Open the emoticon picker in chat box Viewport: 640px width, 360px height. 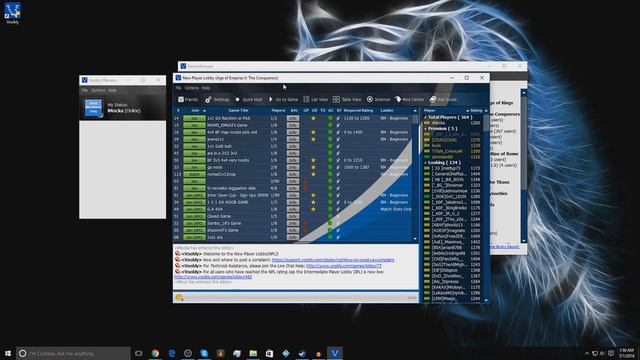[x=179, y=298]
